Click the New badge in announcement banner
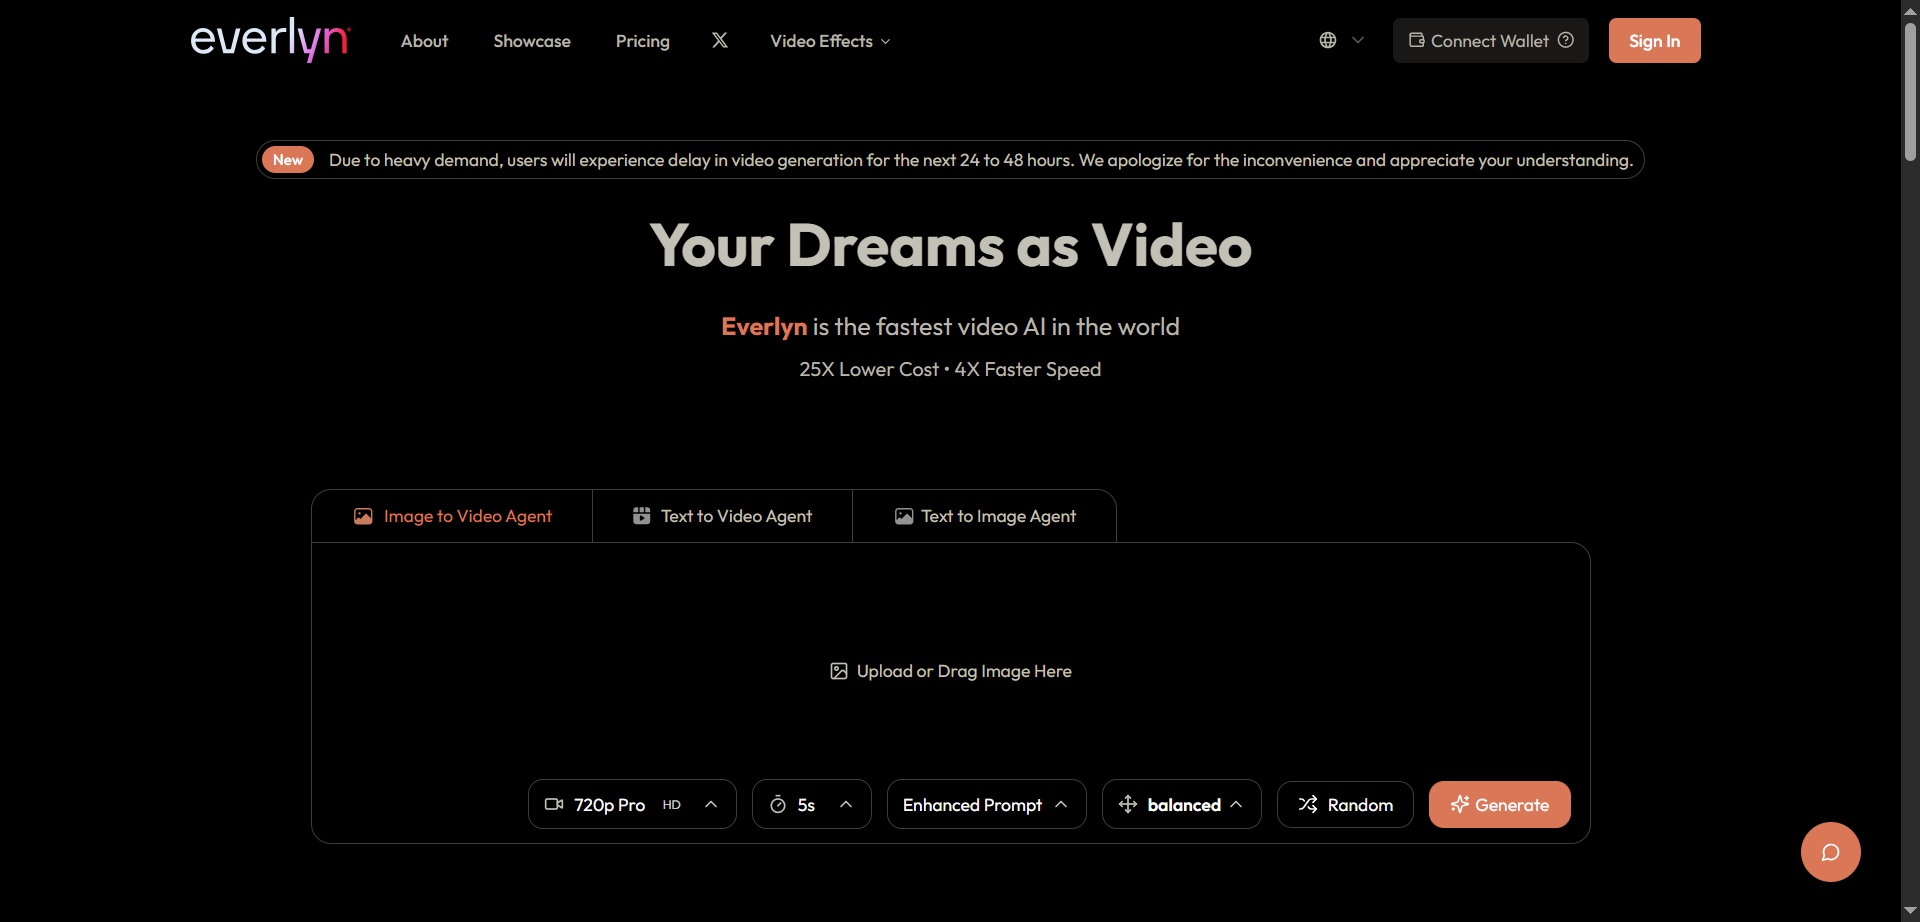1920x922 pixels. pos(288,160)
